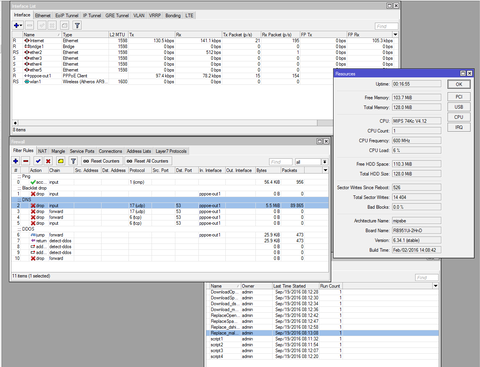Viewport: 480px width, 367px height.
Task: Click the add action icon on rule 8
Action: (x=33, y=247)
